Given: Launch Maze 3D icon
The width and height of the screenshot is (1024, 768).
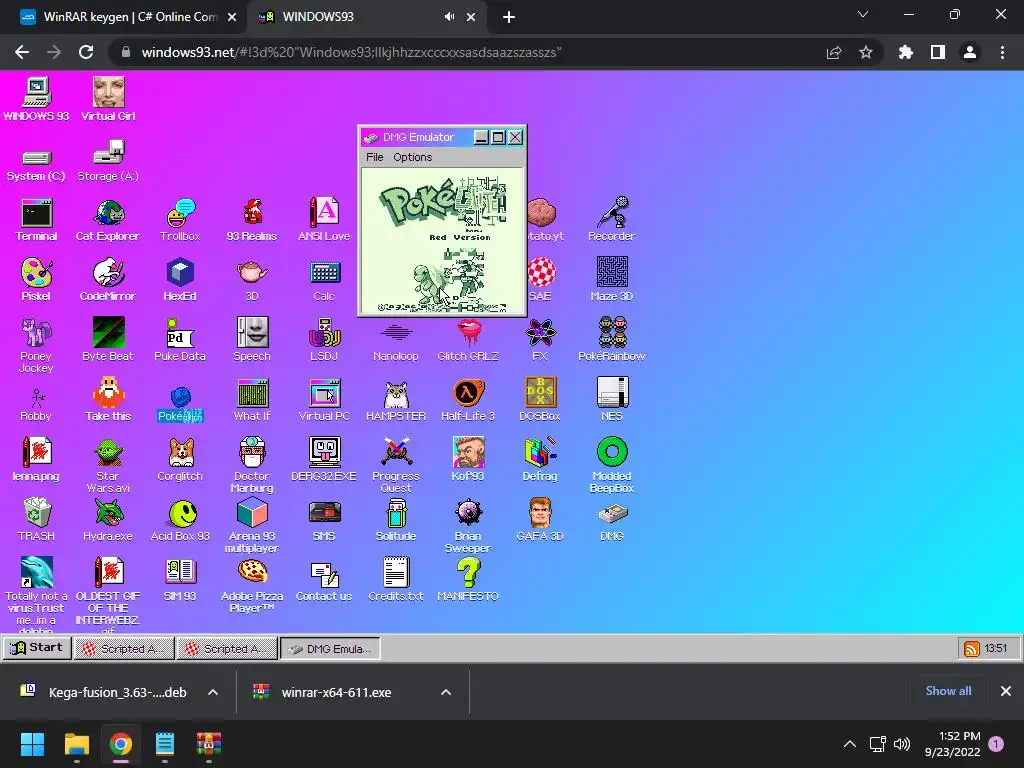Looking at the screenshot, I should (x=611, y=280).
